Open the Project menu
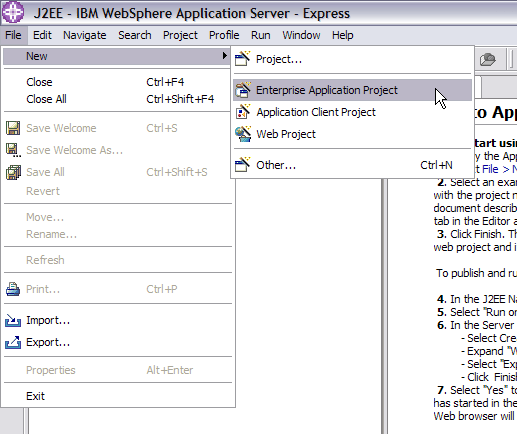 (180, 35)
